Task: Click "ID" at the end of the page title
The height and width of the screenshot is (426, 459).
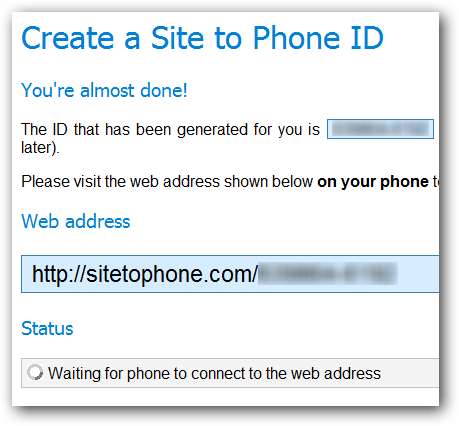Action: click(367, 38)
